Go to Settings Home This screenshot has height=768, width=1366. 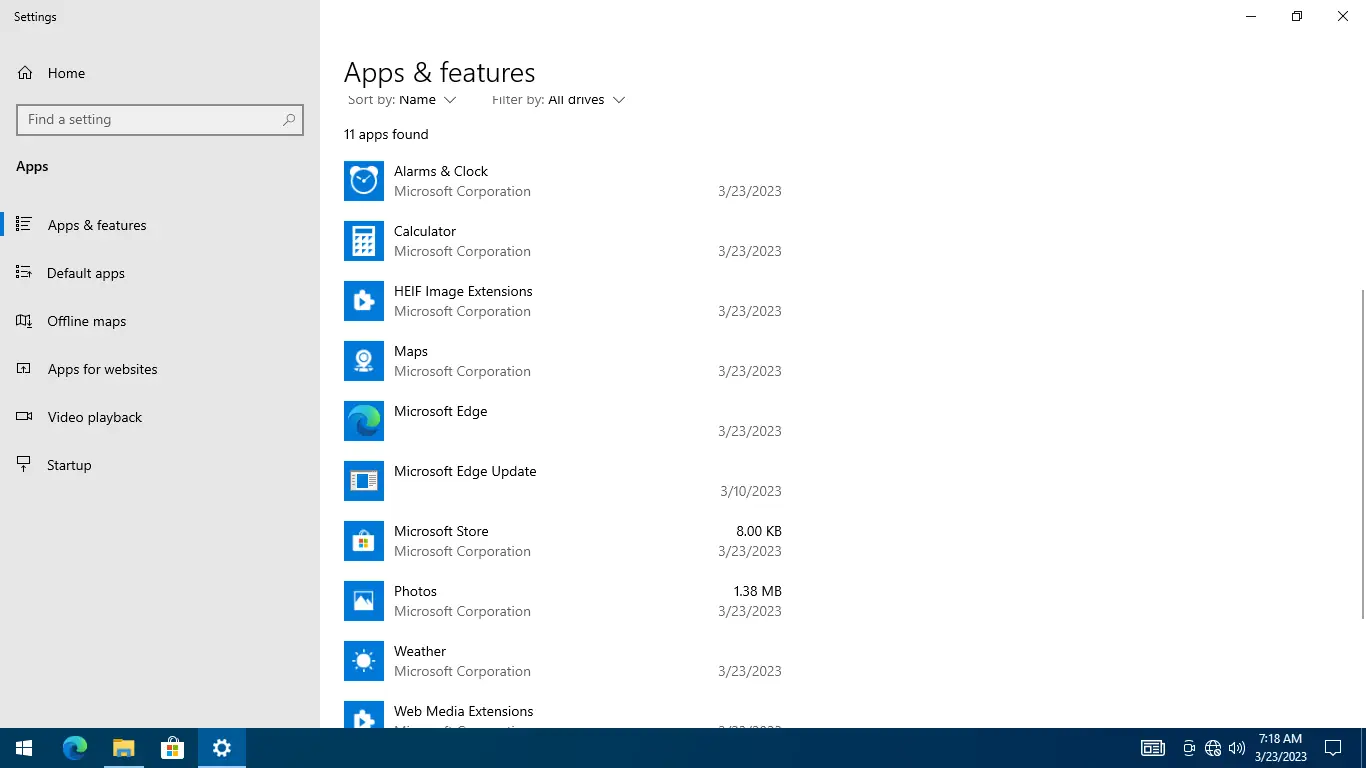pos(160,73)
